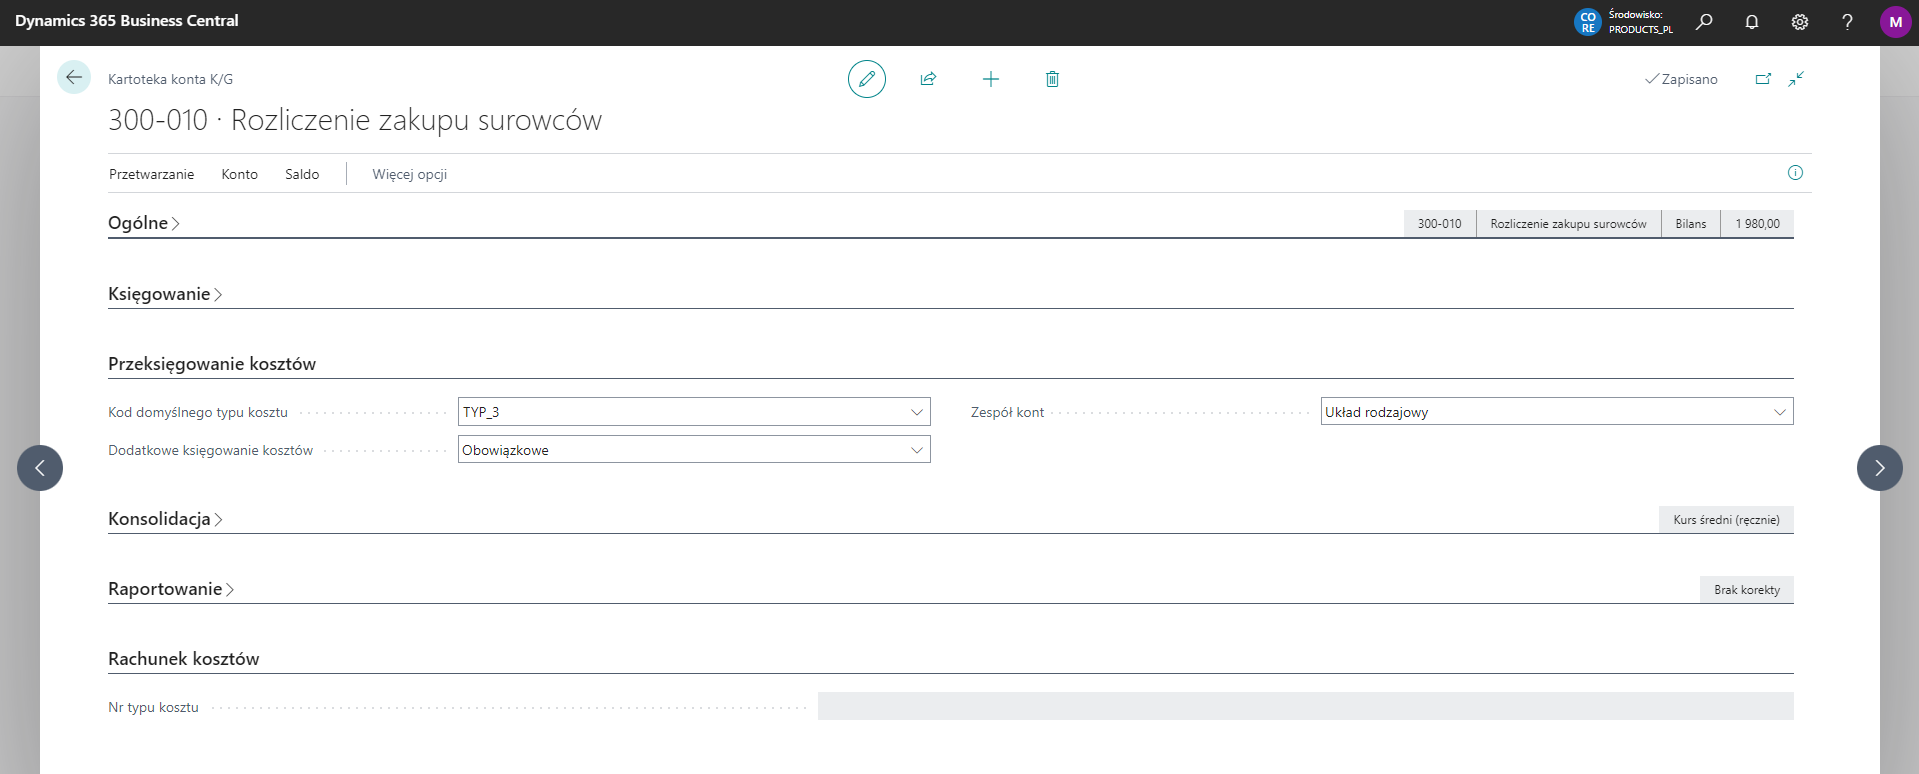Open the Saldo menu
1919x774 pixels.
point(302,174)
